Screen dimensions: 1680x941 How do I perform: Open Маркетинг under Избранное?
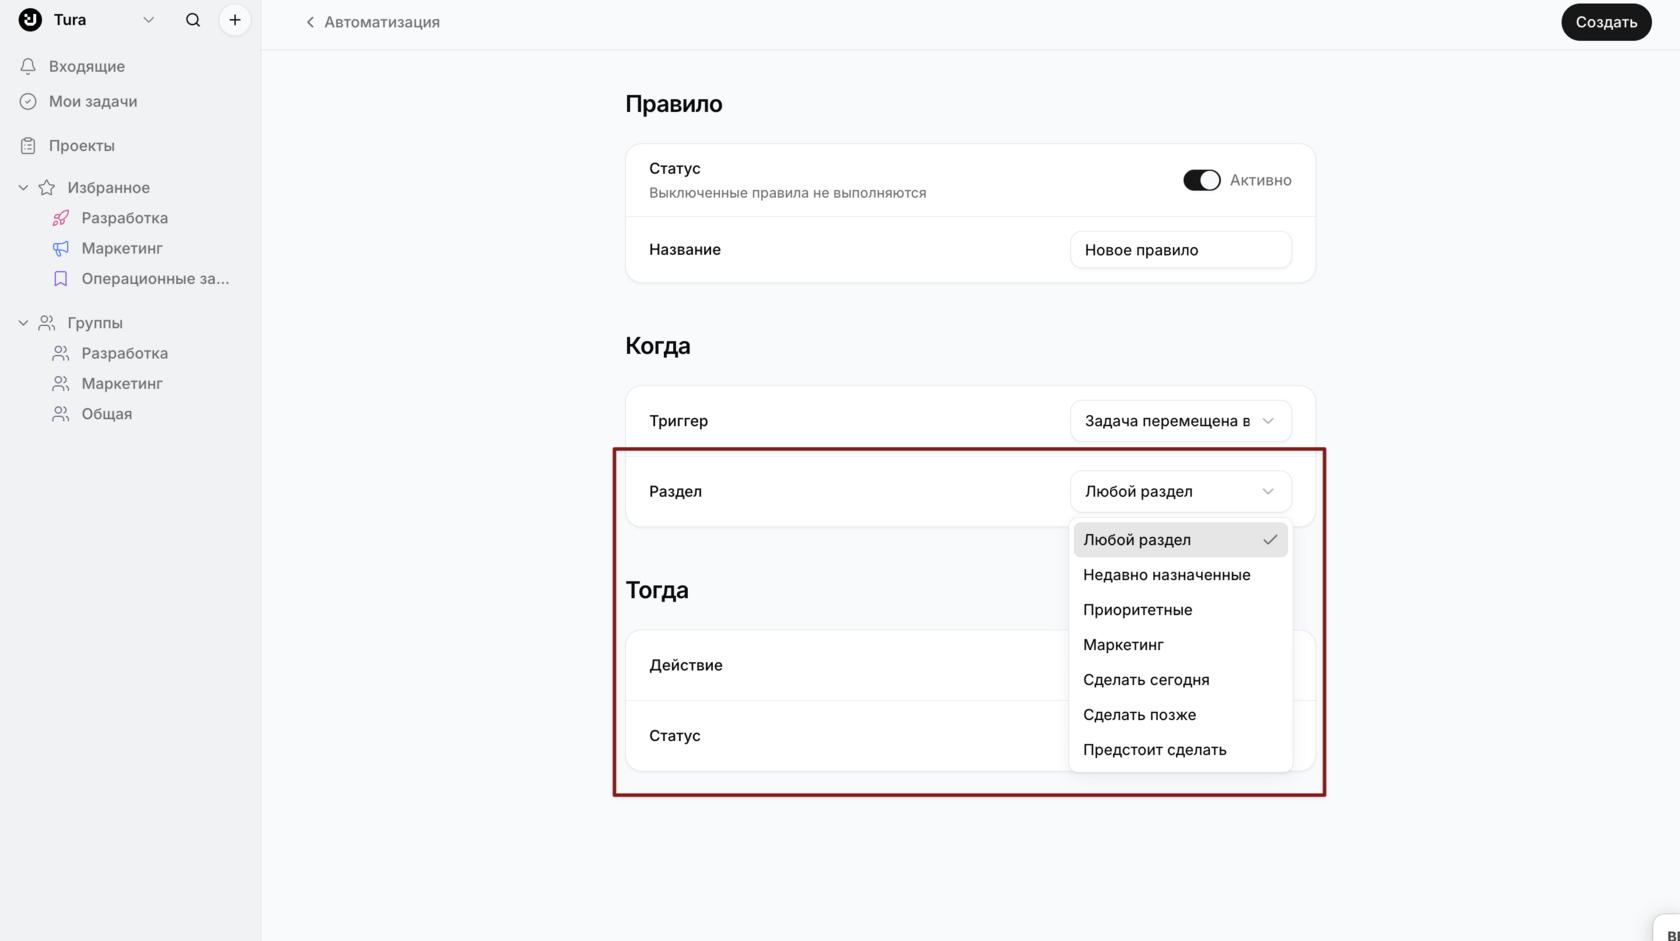(x=122, y=248)
